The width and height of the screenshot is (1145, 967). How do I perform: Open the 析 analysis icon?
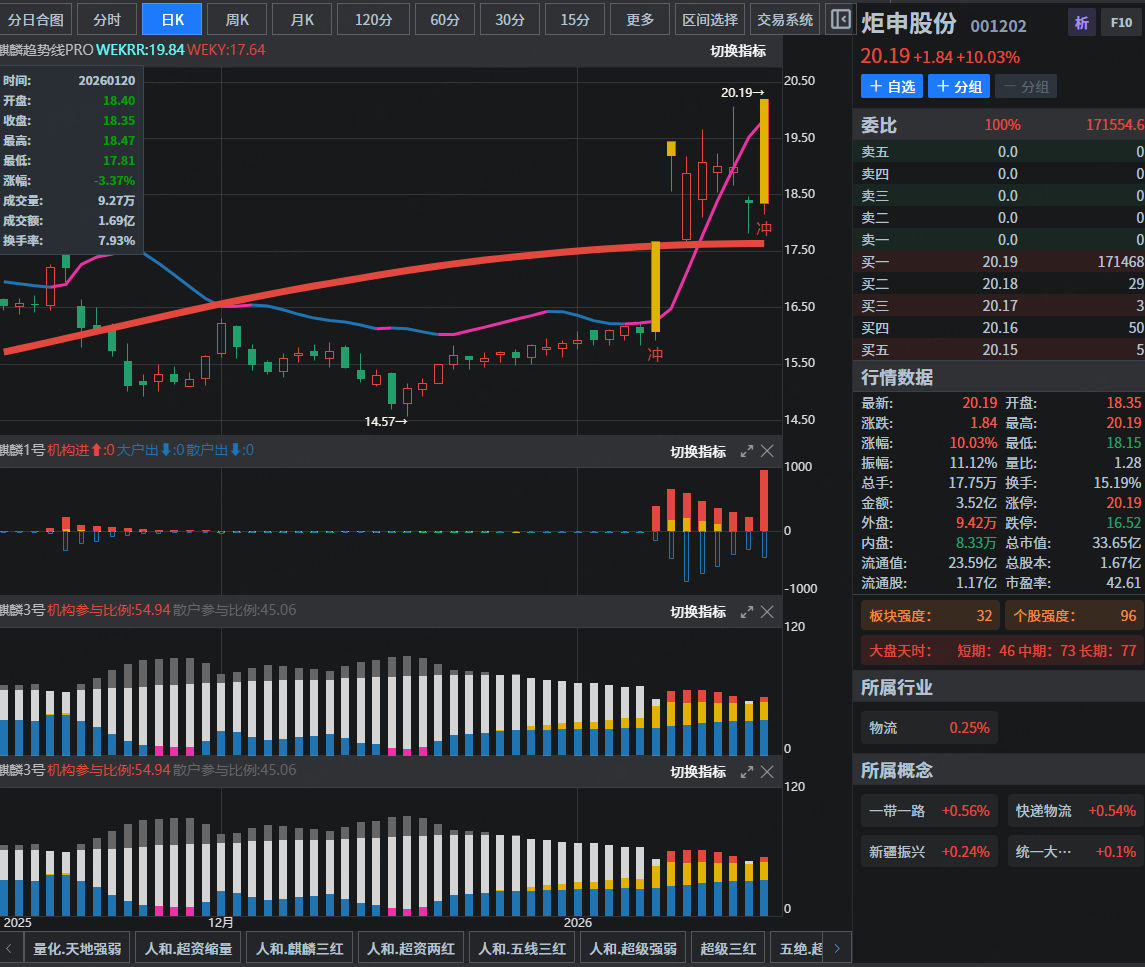pos(1081,23)
